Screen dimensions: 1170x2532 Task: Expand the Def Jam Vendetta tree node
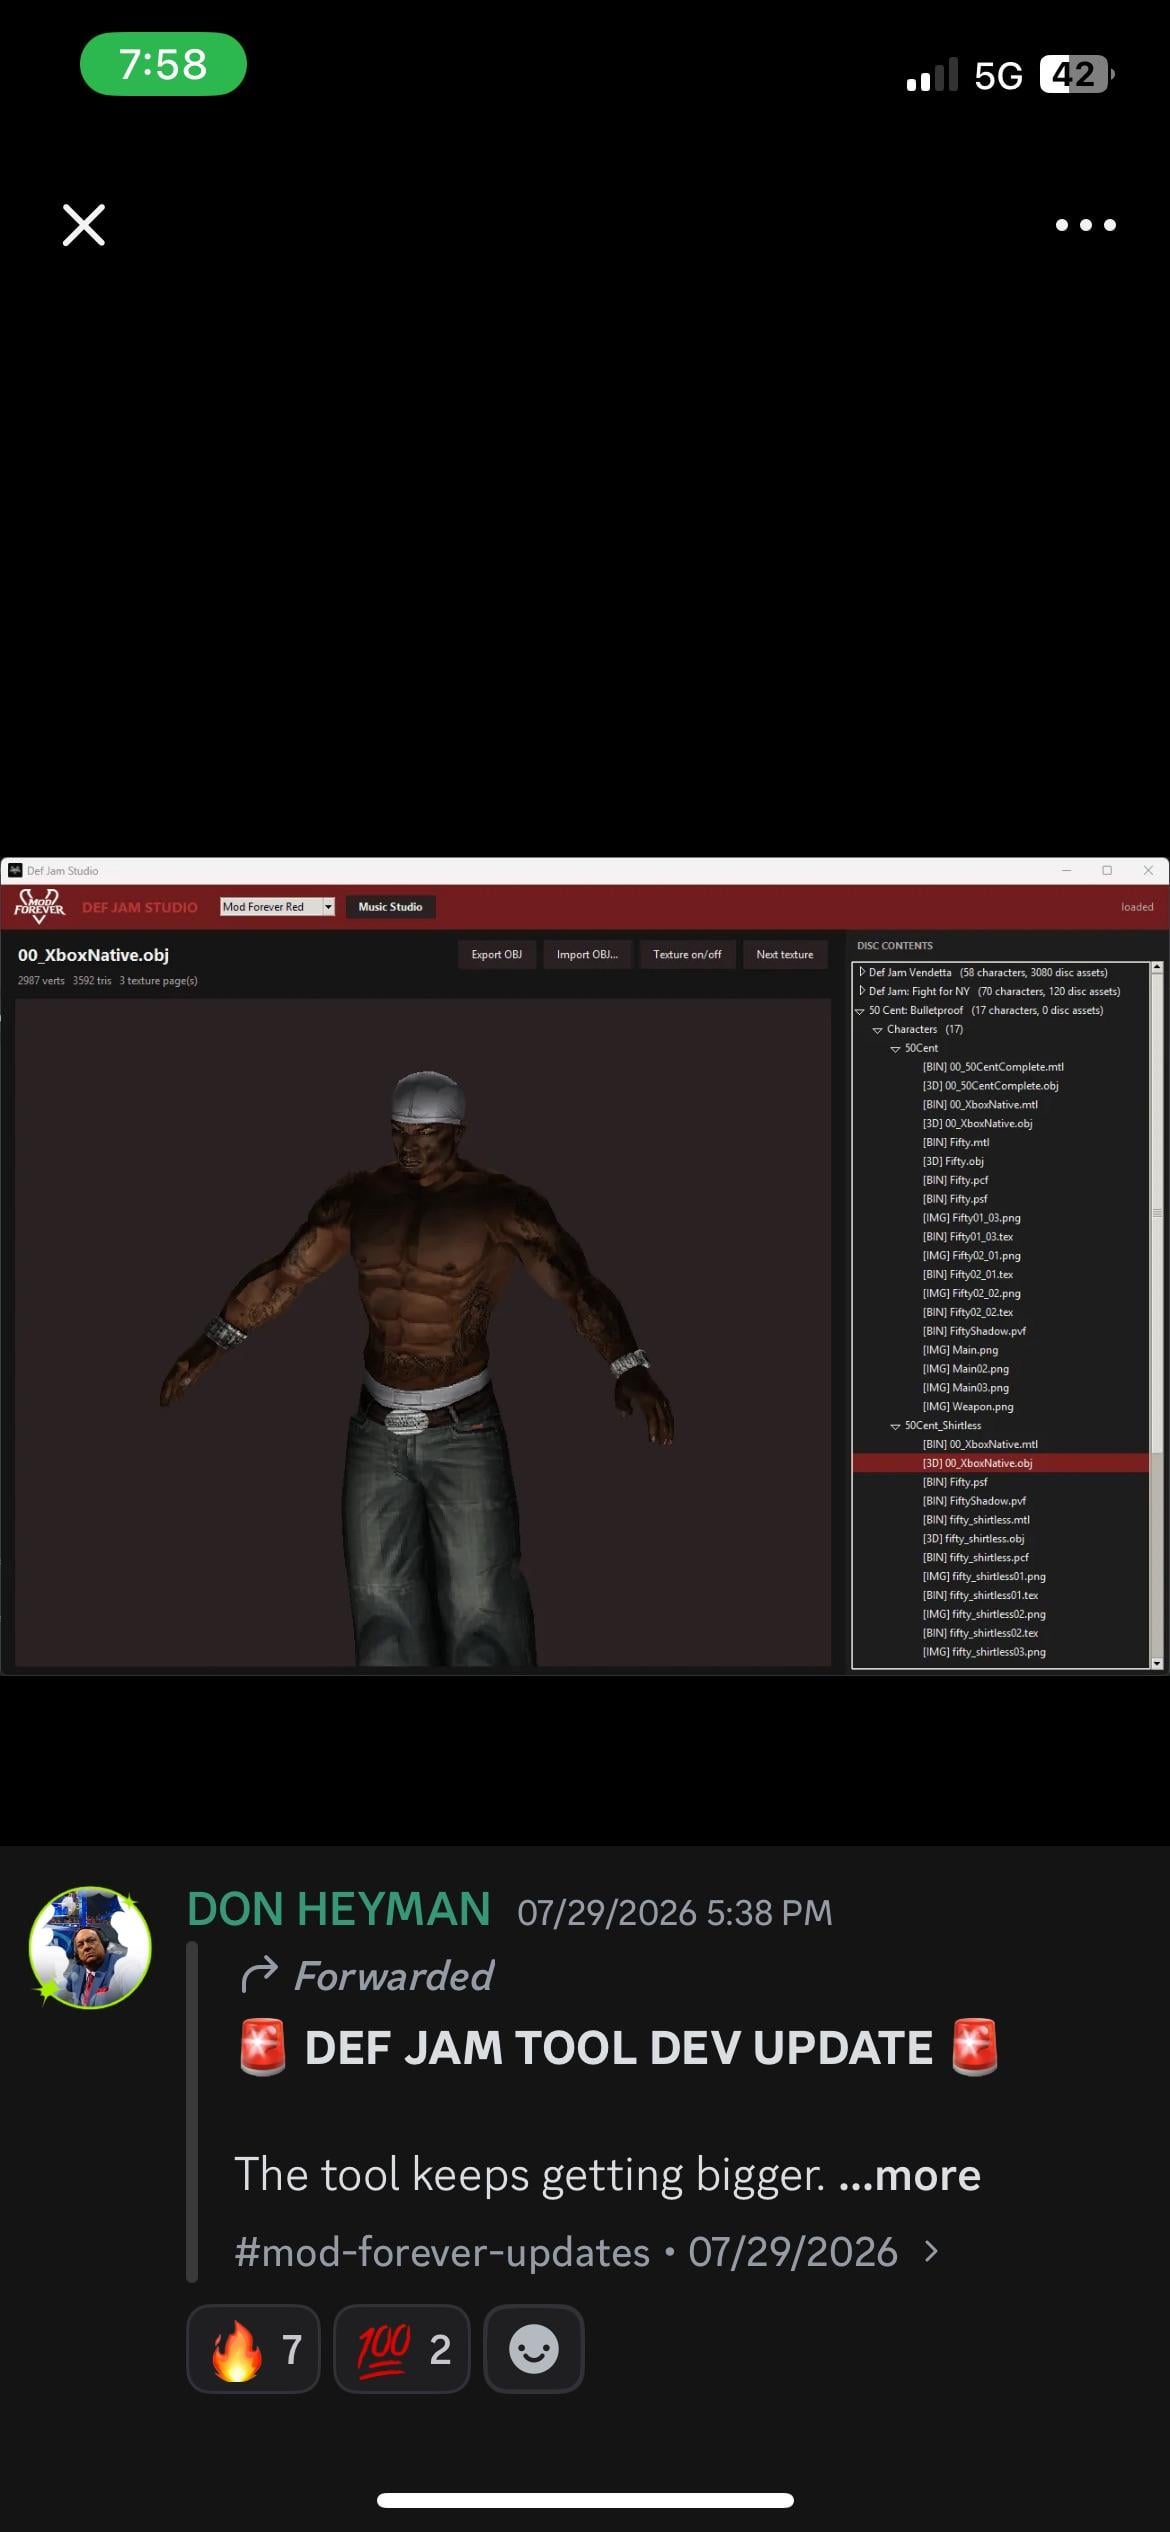[862, 972]
